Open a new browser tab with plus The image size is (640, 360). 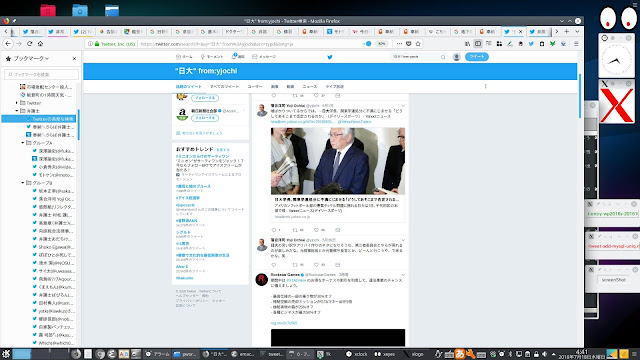tap(567, 31)
